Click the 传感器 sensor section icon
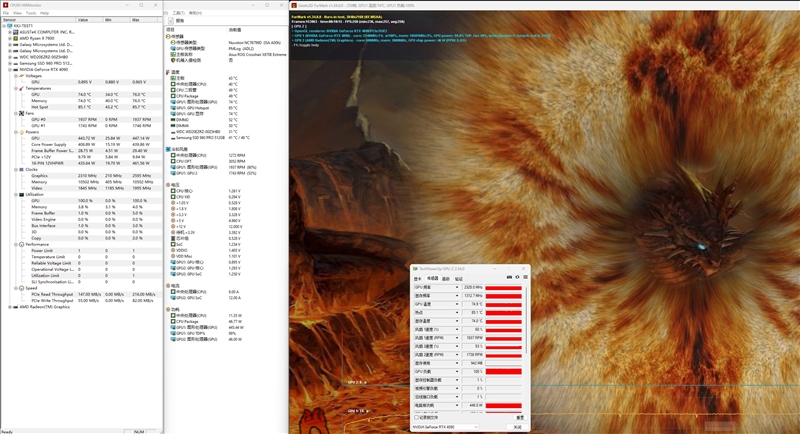Screen dimensions: 800x434 [168, 37]
